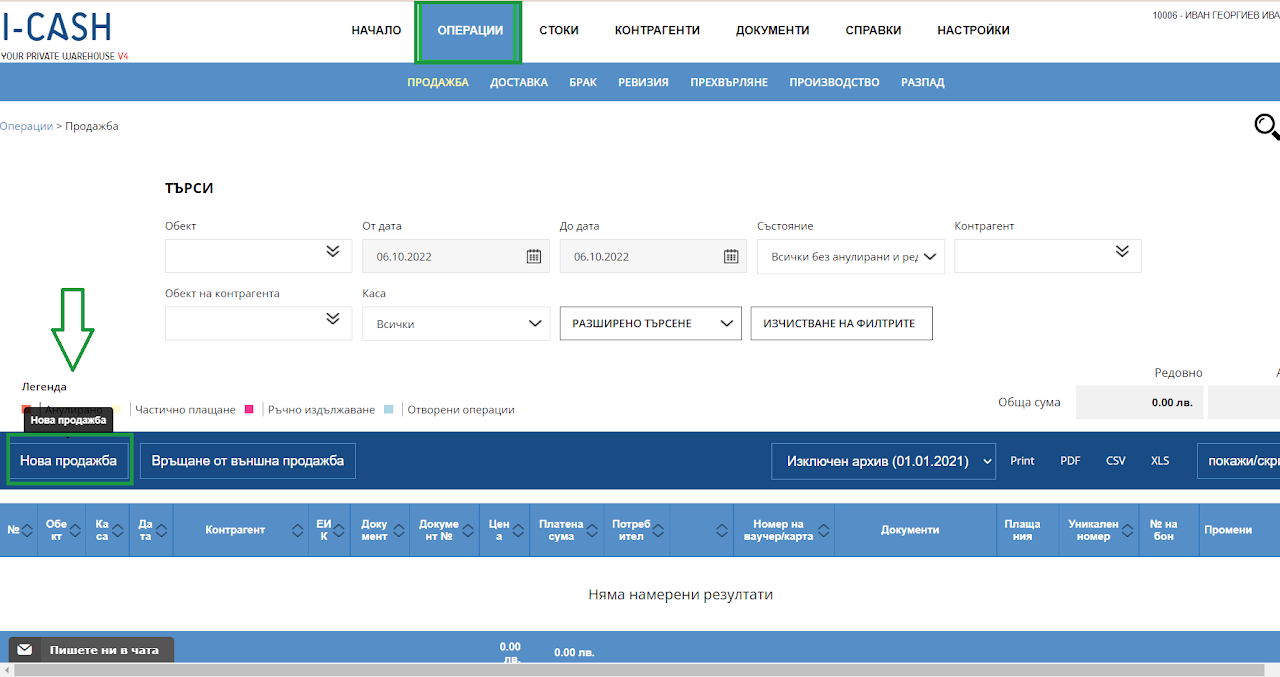Open the Каса dropdown showing Всички
1280x677 pixels.
click(456, 323)
